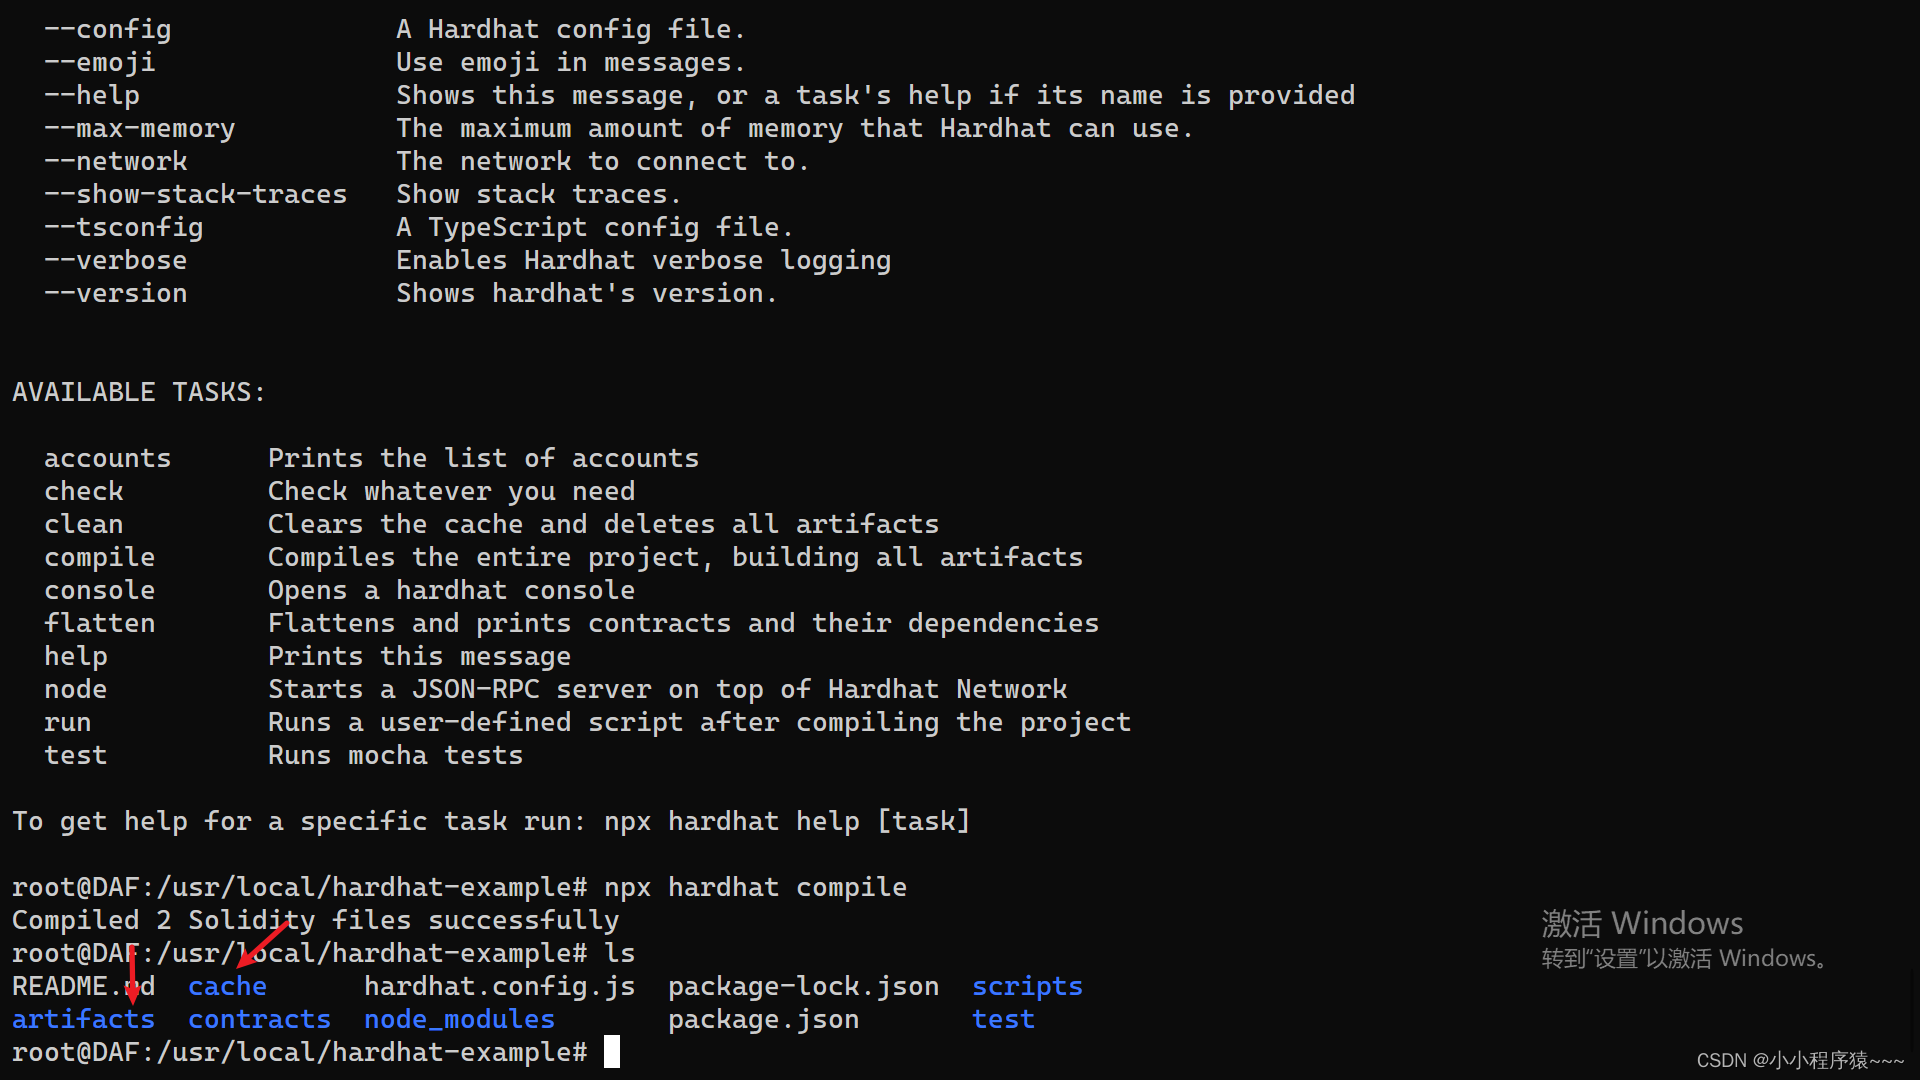Click the typed npx hardhat compile command
The height and width of the screenshot is (1080, 1920).
[755, 887]
